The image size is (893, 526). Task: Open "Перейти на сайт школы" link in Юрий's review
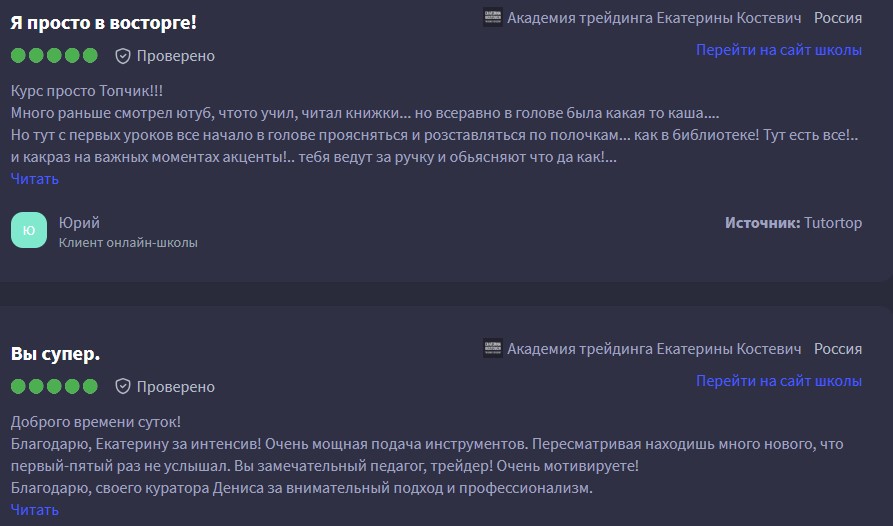(x=778, y=50)
